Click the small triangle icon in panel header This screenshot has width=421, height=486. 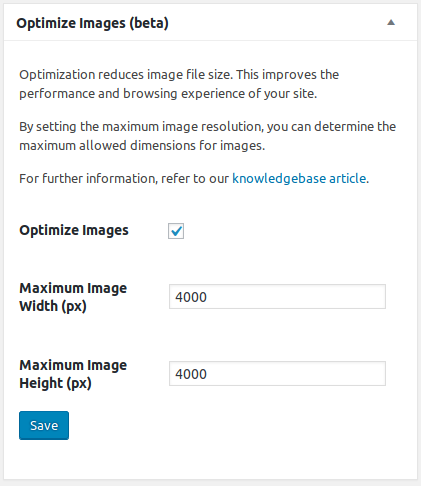coord(391,23)
